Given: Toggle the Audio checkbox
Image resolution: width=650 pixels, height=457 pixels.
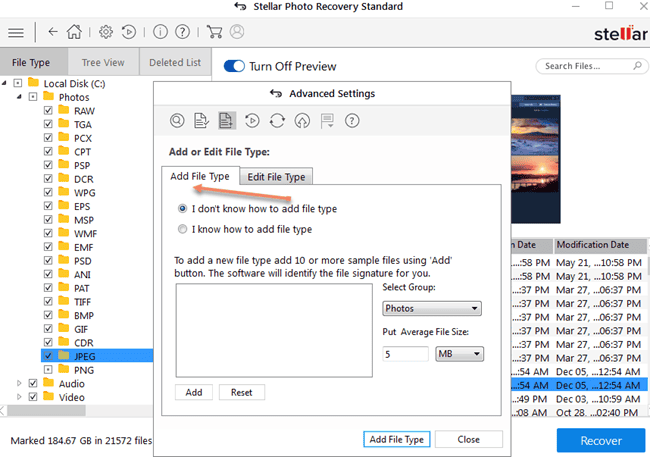Looking at the screenshot, I should 33,383.
